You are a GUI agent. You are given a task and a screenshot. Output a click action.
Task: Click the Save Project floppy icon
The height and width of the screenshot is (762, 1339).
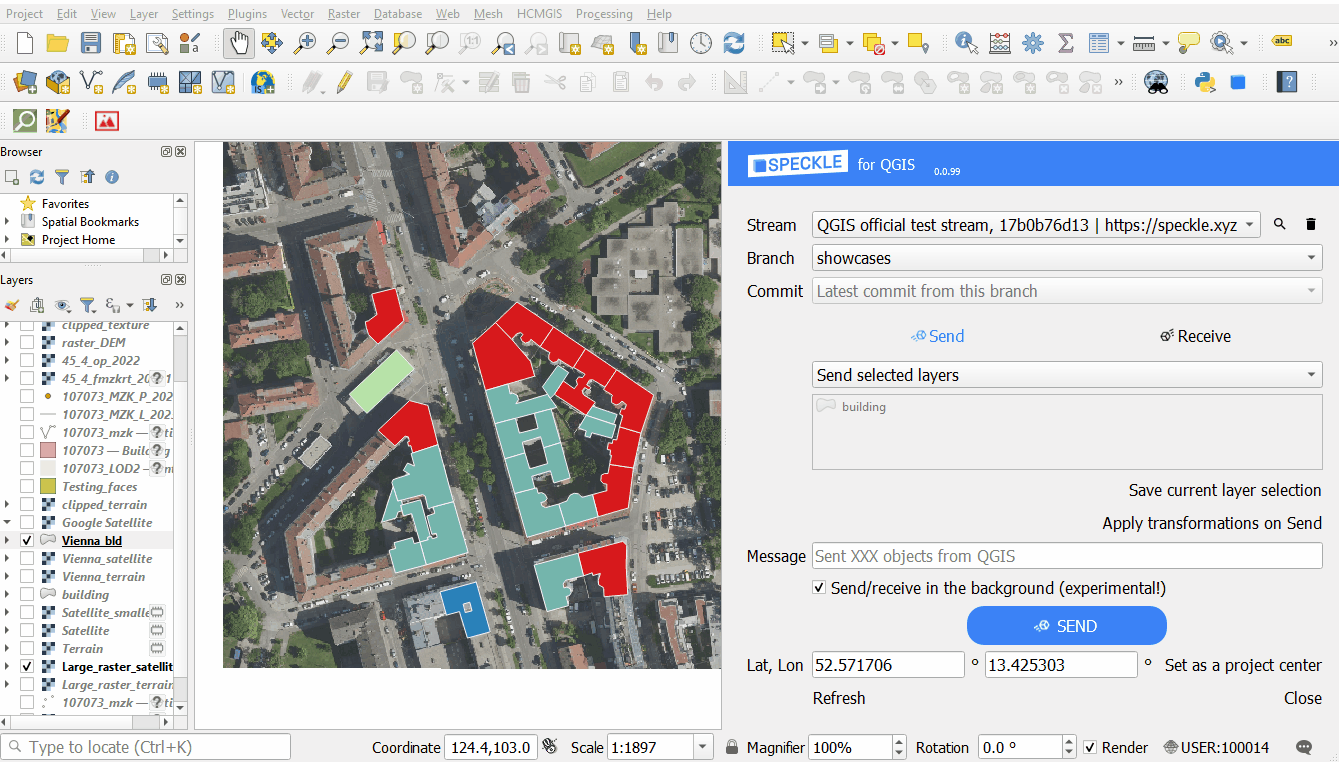(91, 43)
